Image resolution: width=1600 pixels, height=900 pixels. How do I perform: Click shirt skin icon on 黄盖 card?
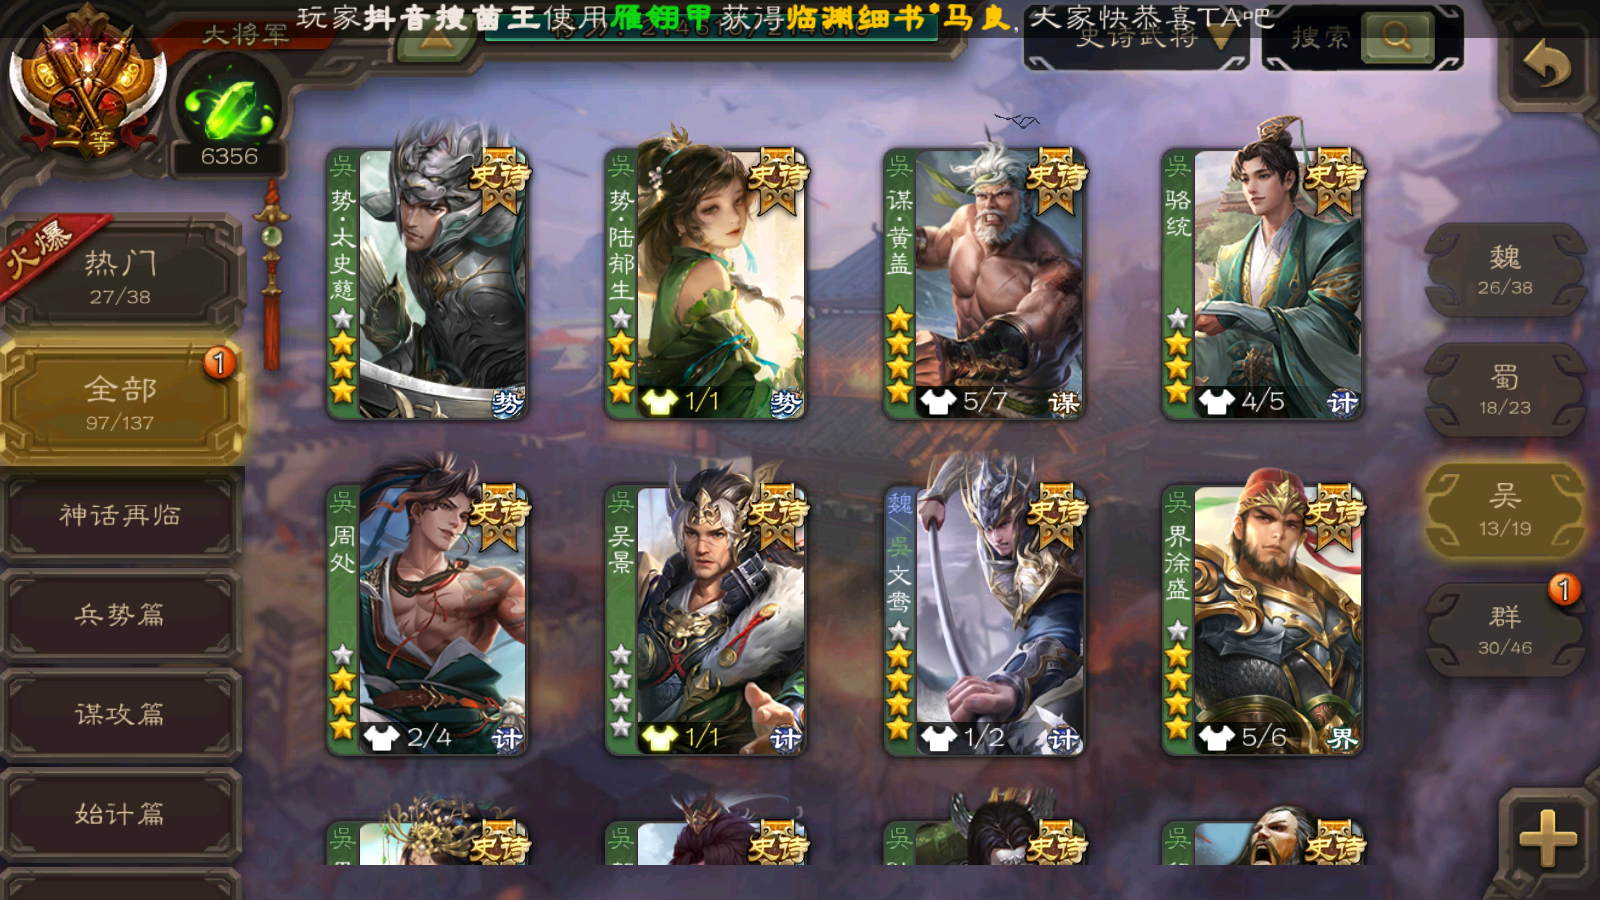pos(938,402)
